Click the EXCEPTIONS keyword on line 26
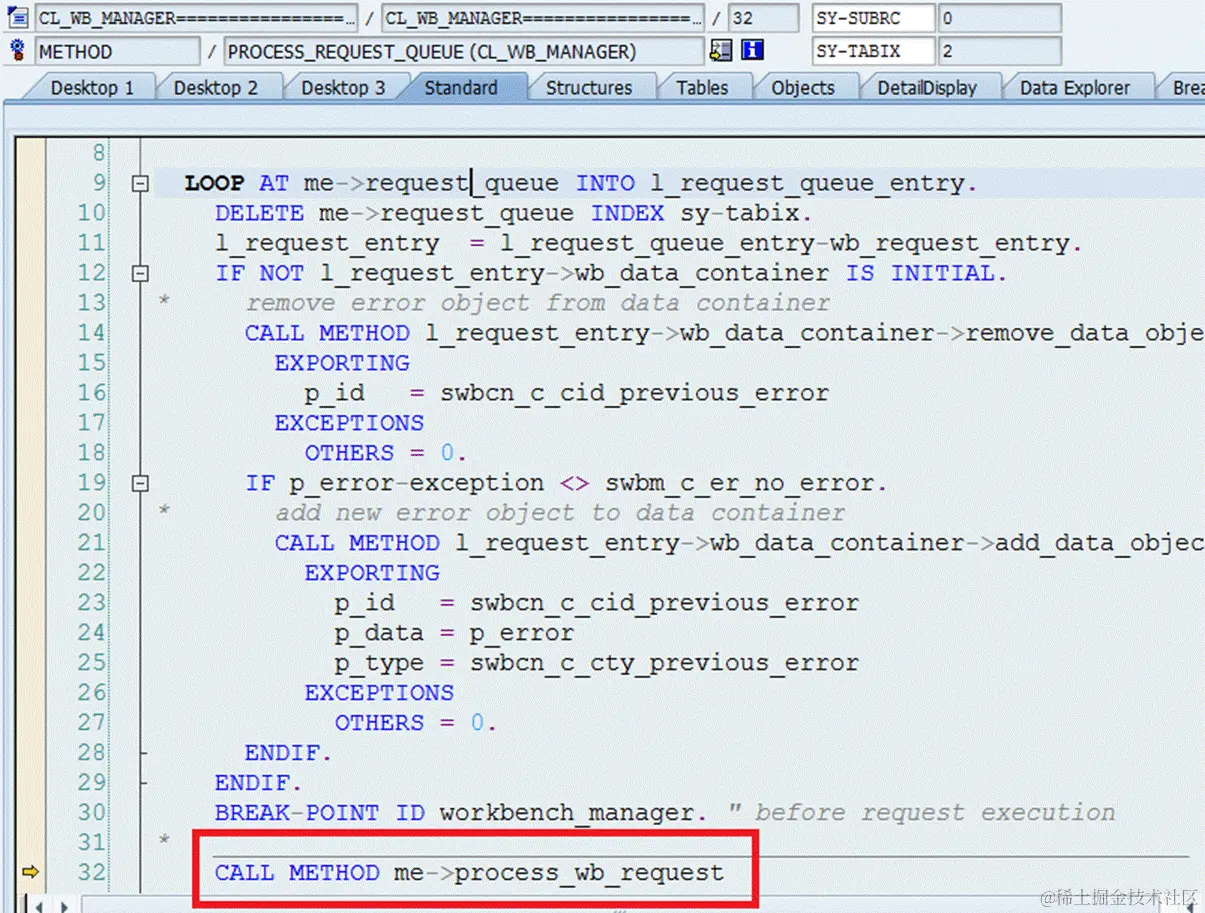The width and height of the screenshot is (1205, 913). pos(379,693)
